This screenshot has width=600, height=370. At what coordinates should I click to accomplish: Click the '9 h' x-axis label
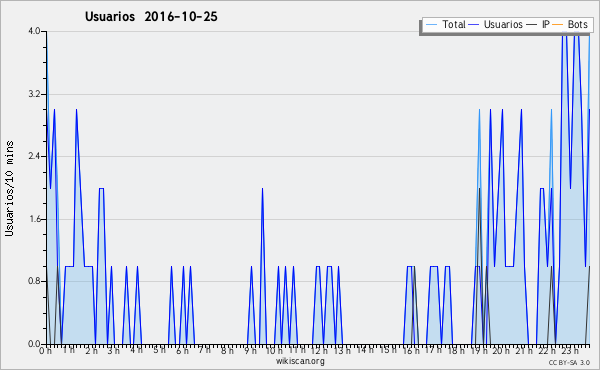[x=250, y=351]
